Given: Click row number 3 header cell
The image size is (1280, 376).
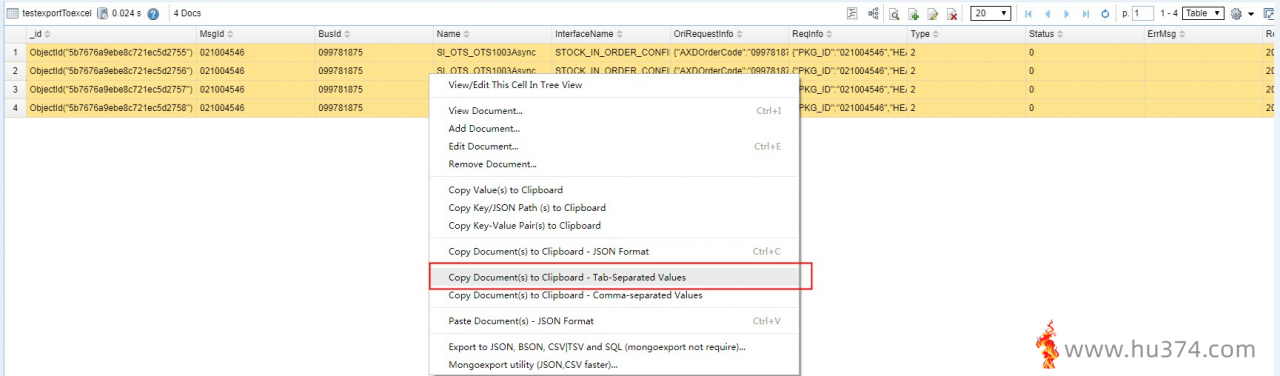Looking at the screenshot, I should (x=14, y=89).
